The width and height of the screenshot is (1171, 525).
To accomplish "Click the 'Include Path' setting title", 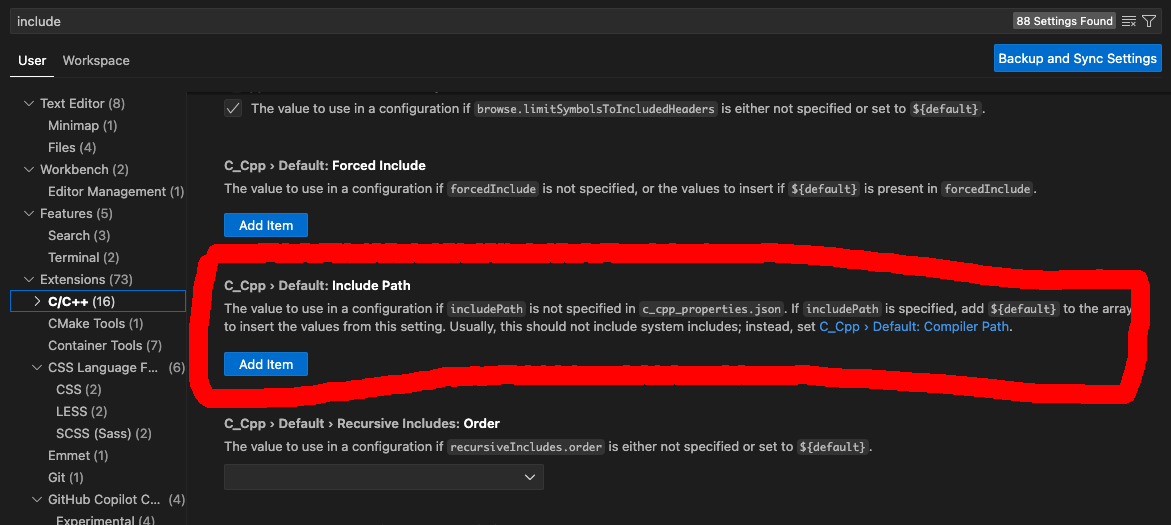I will (371, 285).
